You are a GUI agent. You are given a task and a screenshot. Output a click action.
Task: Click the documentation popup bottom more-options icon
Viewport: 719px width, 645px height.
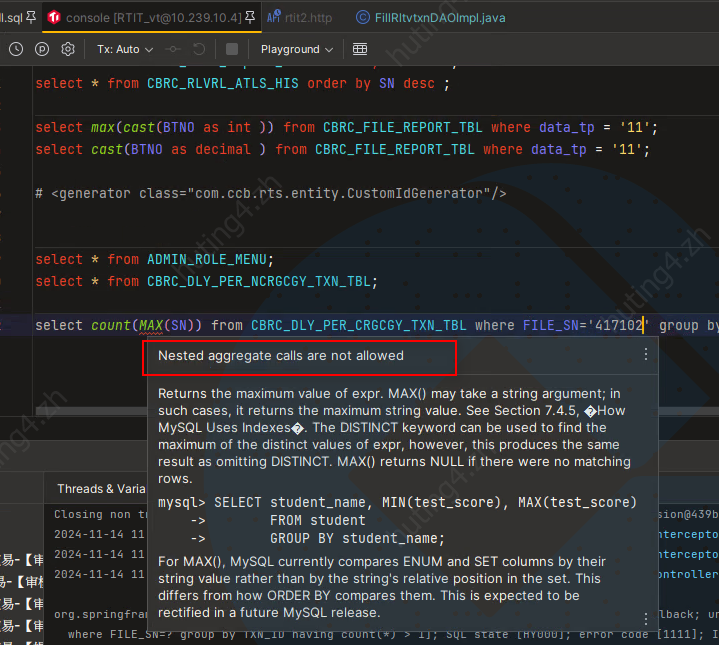point(646,619)
